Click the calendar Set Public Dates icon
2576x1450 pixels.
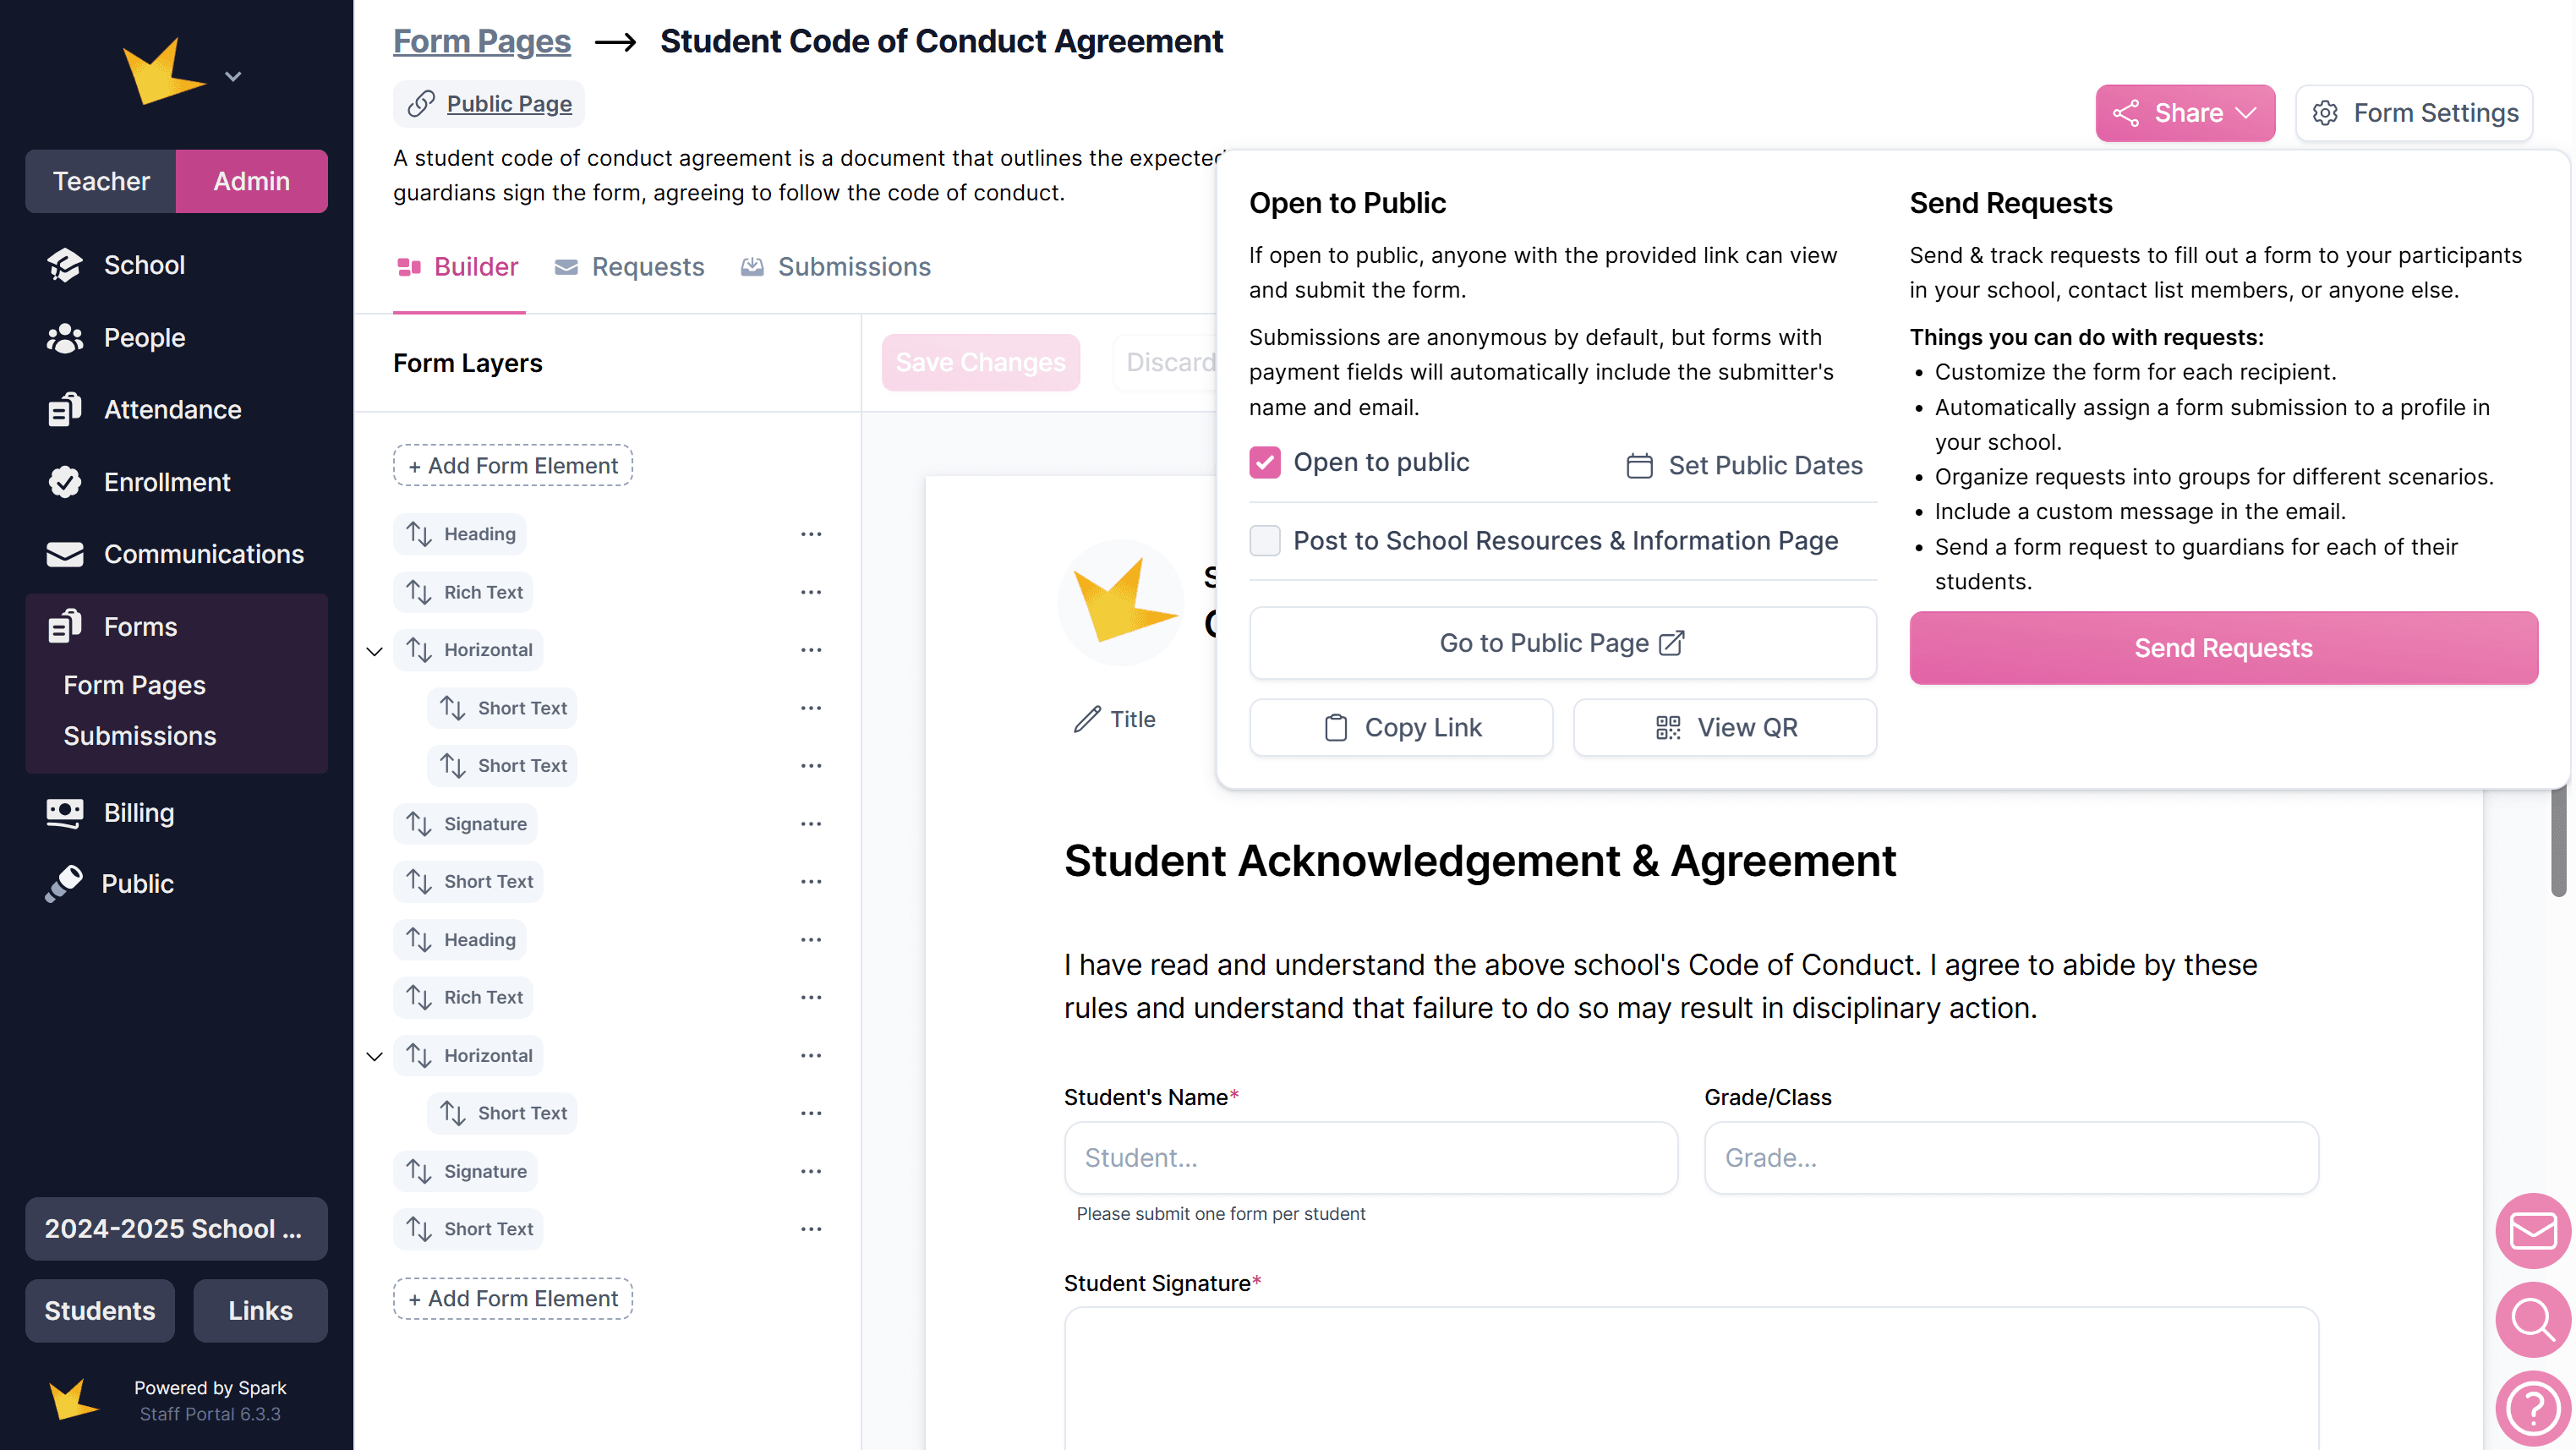[x=1639, y=465]
